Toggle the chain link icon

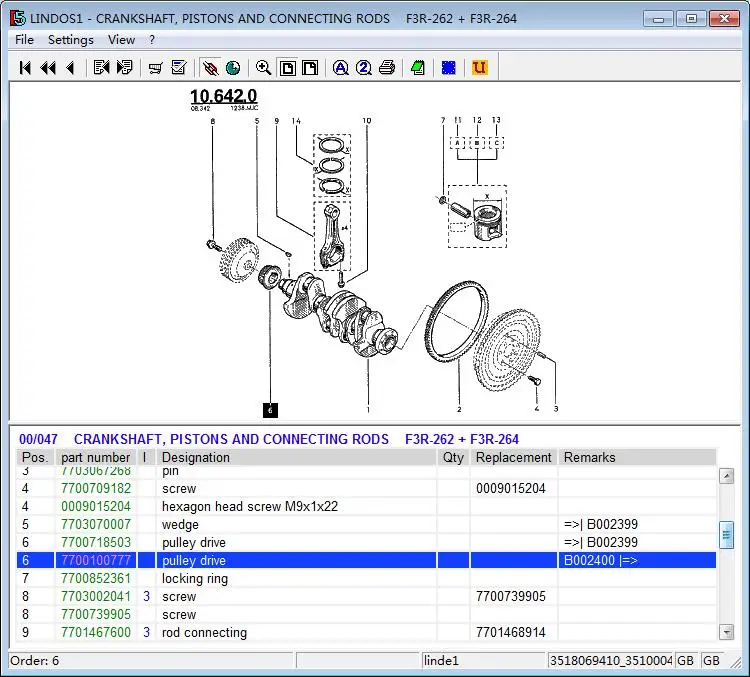coord(210,68)
